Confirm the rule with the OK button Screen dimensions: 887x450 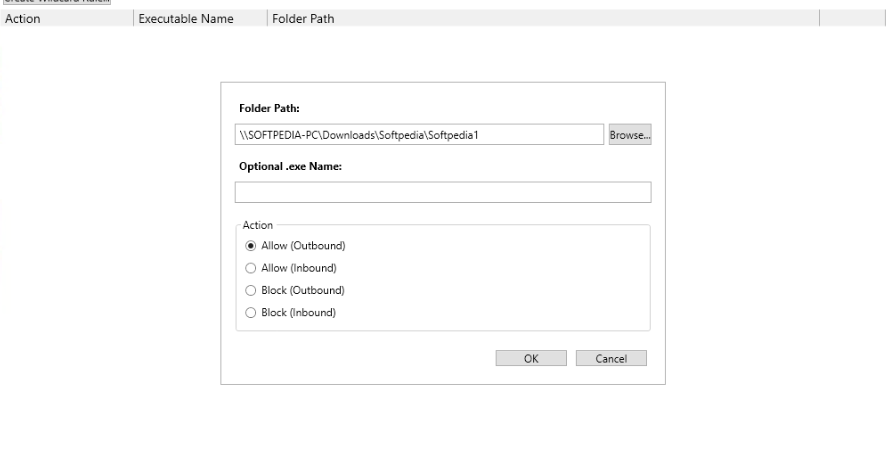[x=531, y=358]
